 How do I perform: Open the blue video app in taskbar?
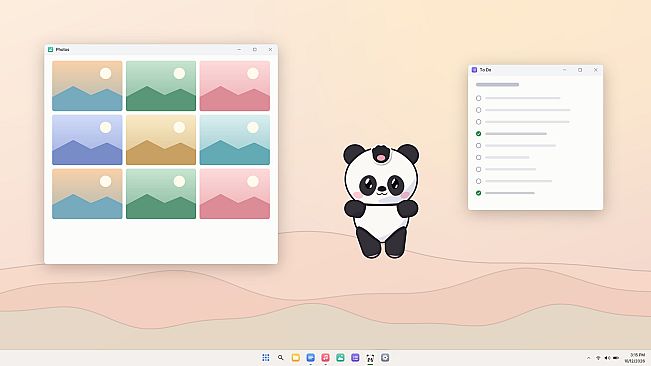tap(311, 357)
